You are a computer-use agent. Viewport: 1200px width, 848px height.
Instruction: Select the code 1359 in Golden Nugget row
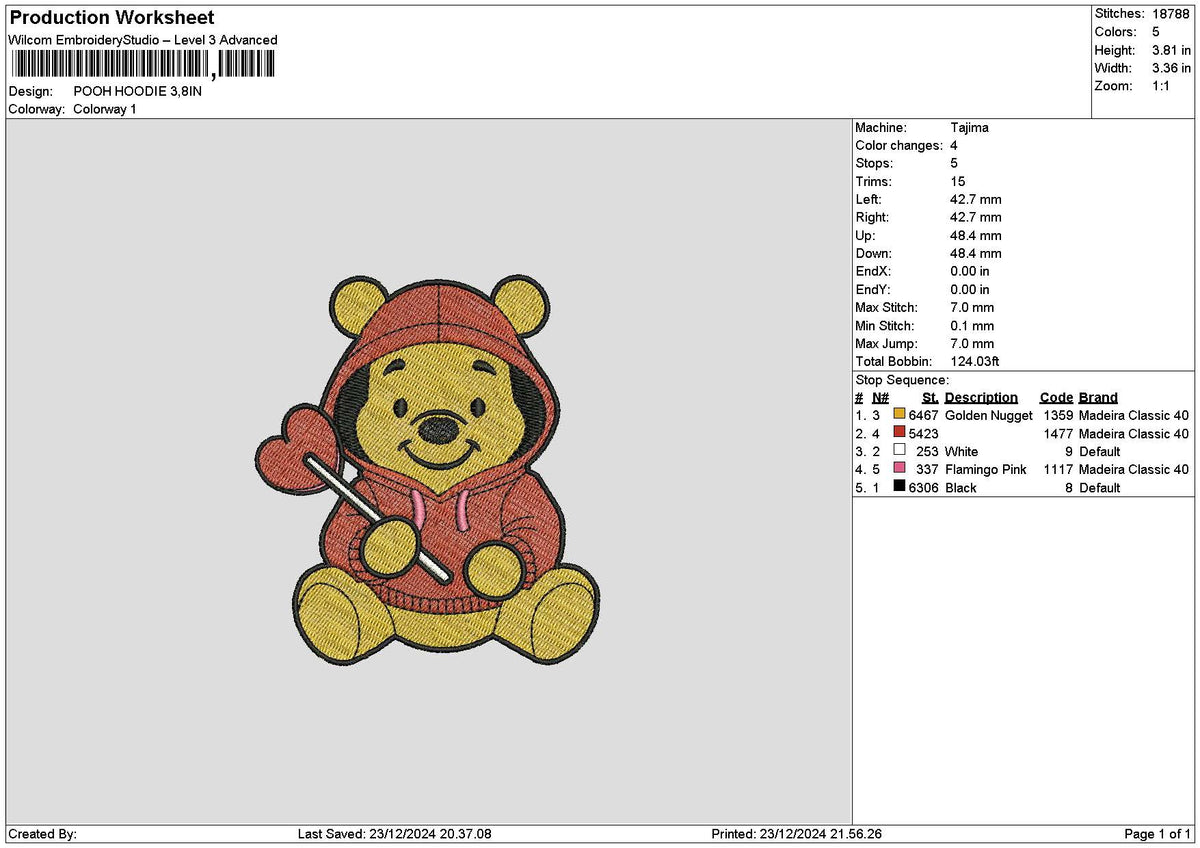click(x=1058, y=416)
